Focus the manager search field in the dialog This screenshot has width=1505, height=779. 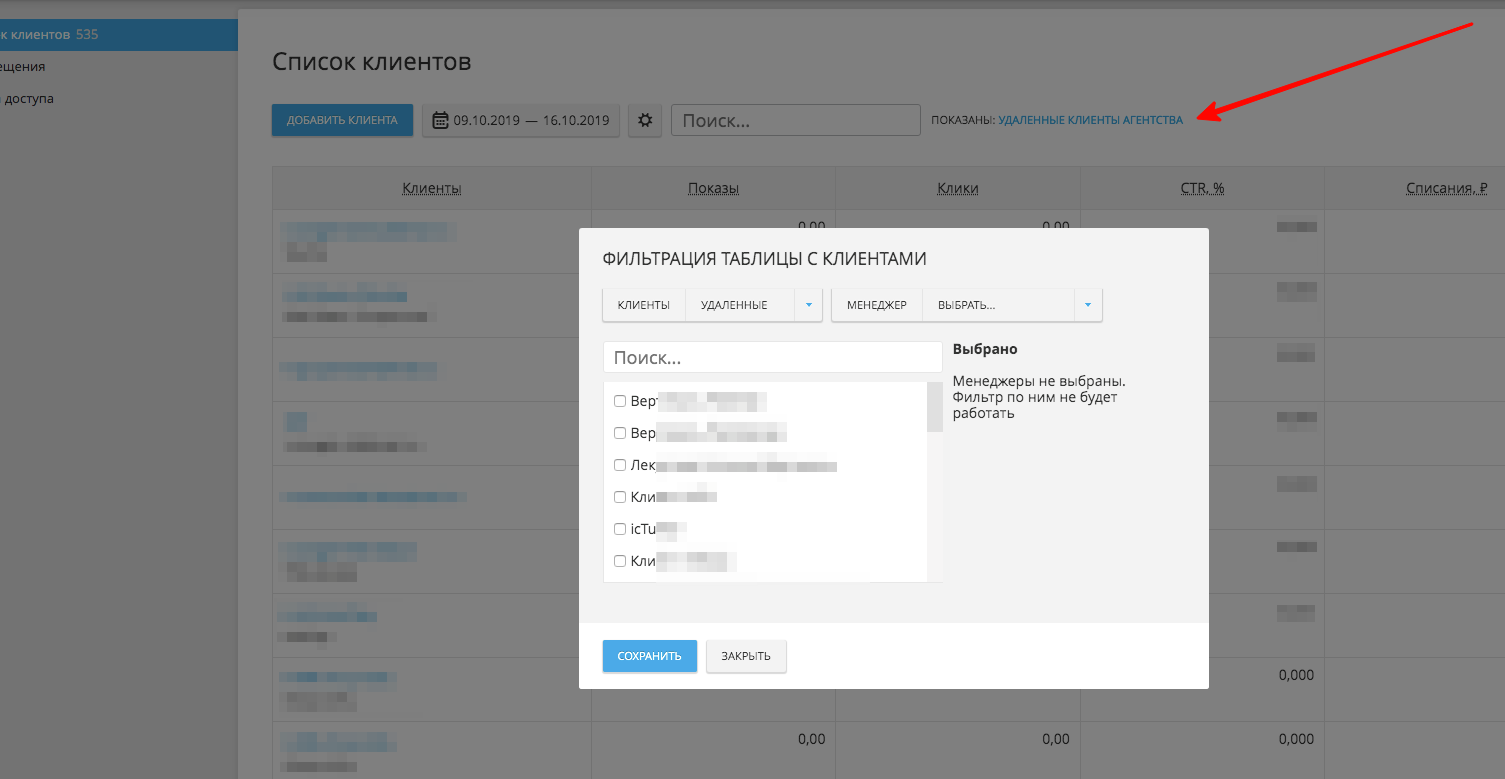point(773,357)
